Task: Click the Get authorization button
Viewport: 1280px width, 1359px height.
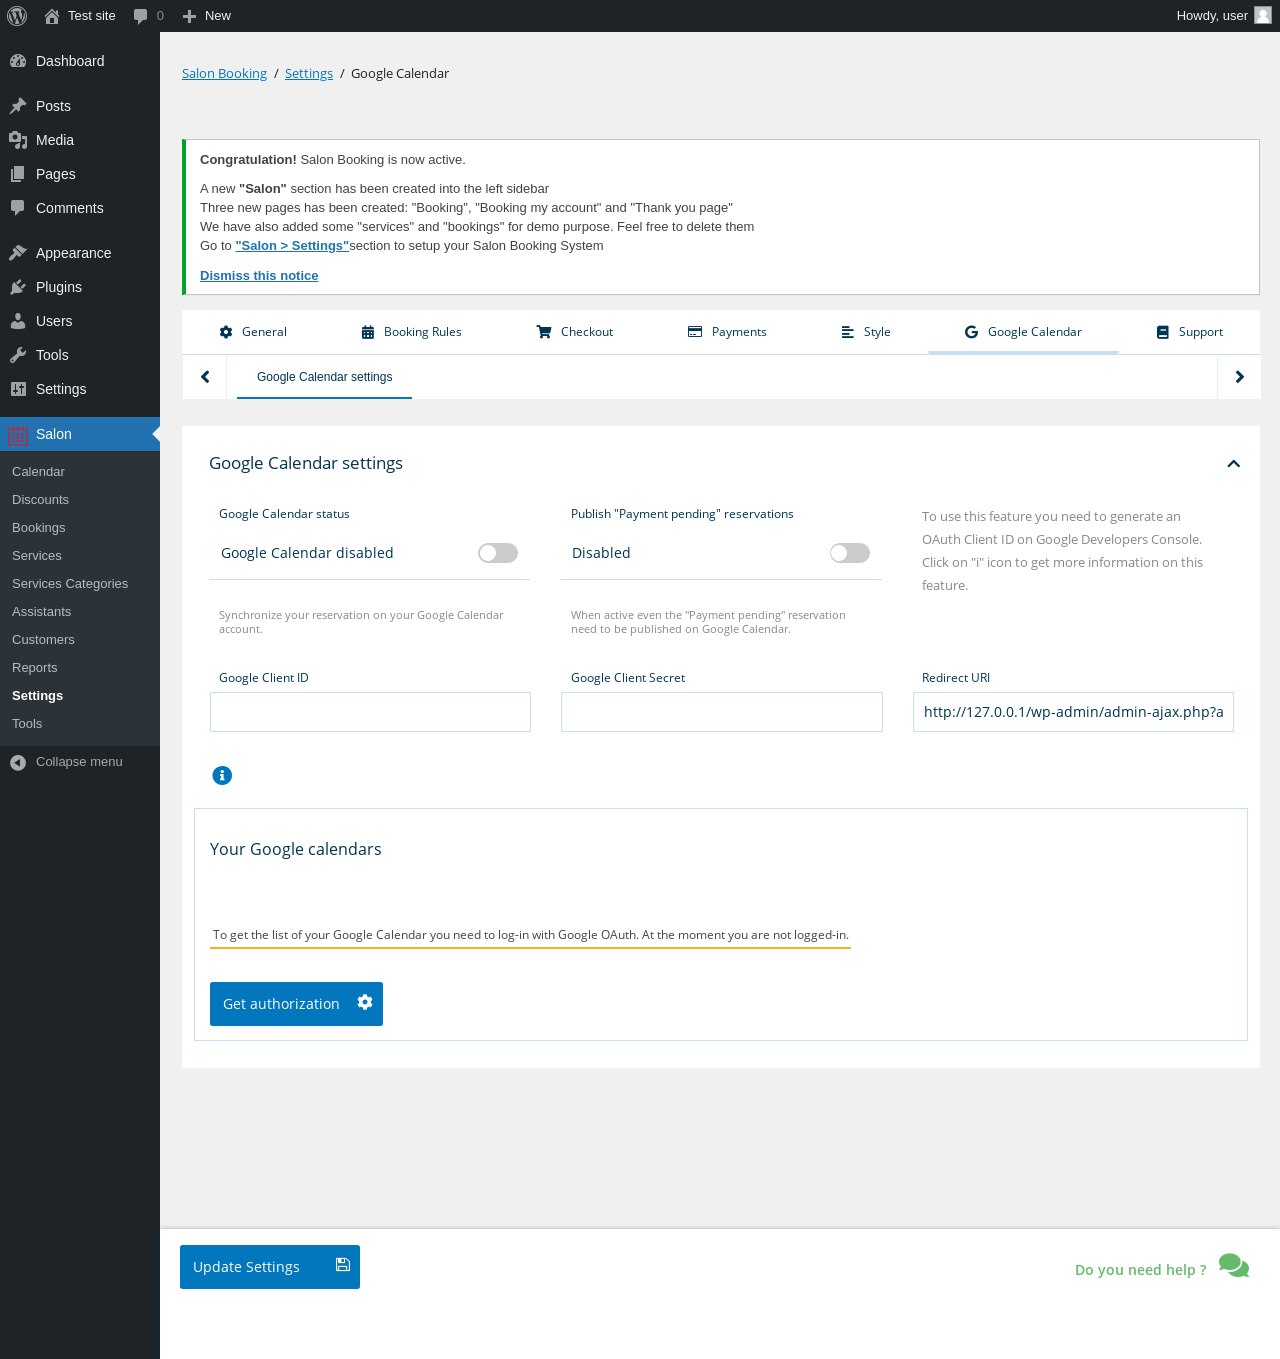Action: click(296, 1004)
